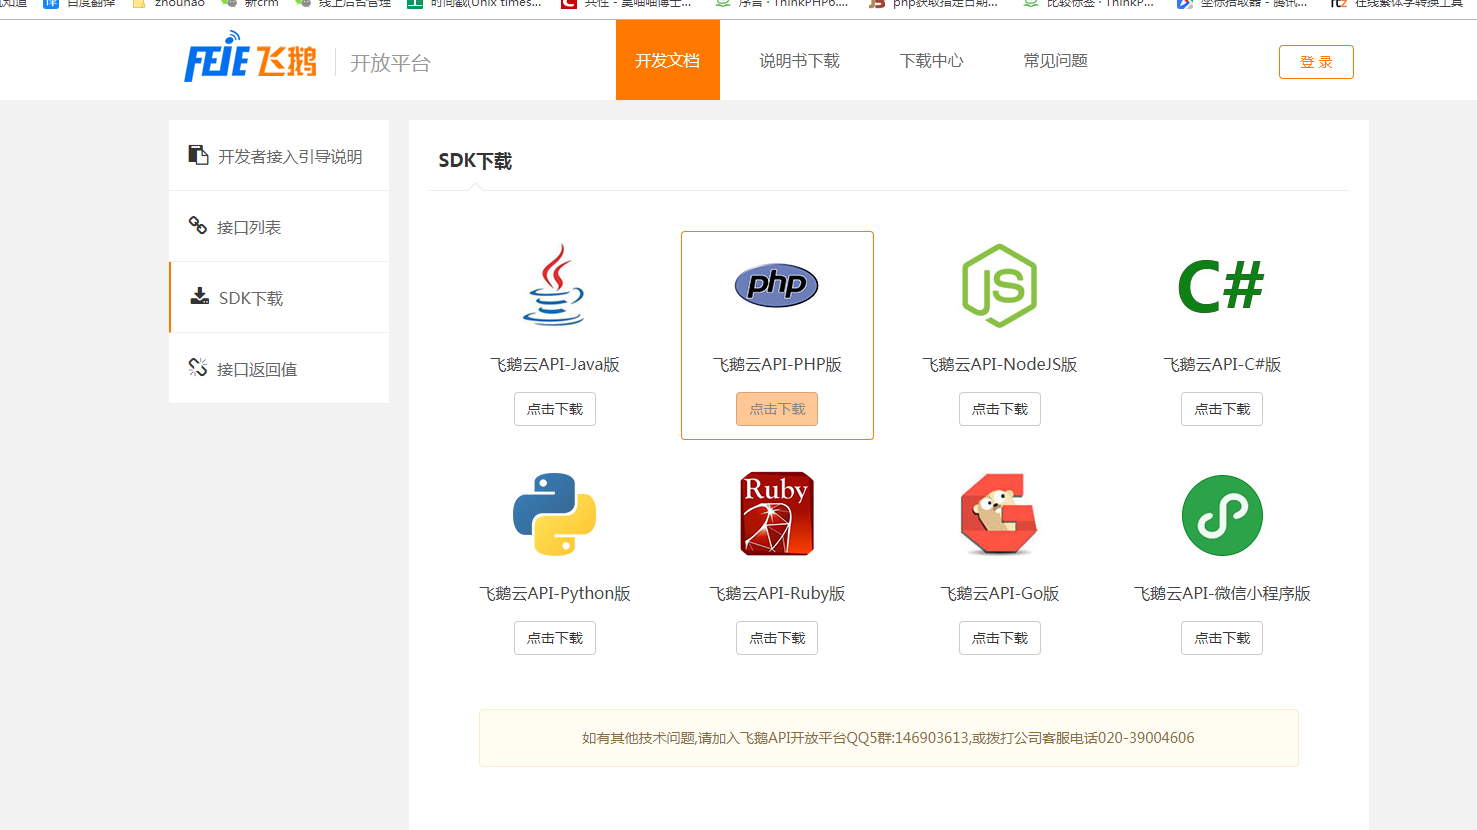1477x830 pixels.
Task: Click the 飞鹅云API-微信小程序版 label
Action: [x=1222, y=593]
